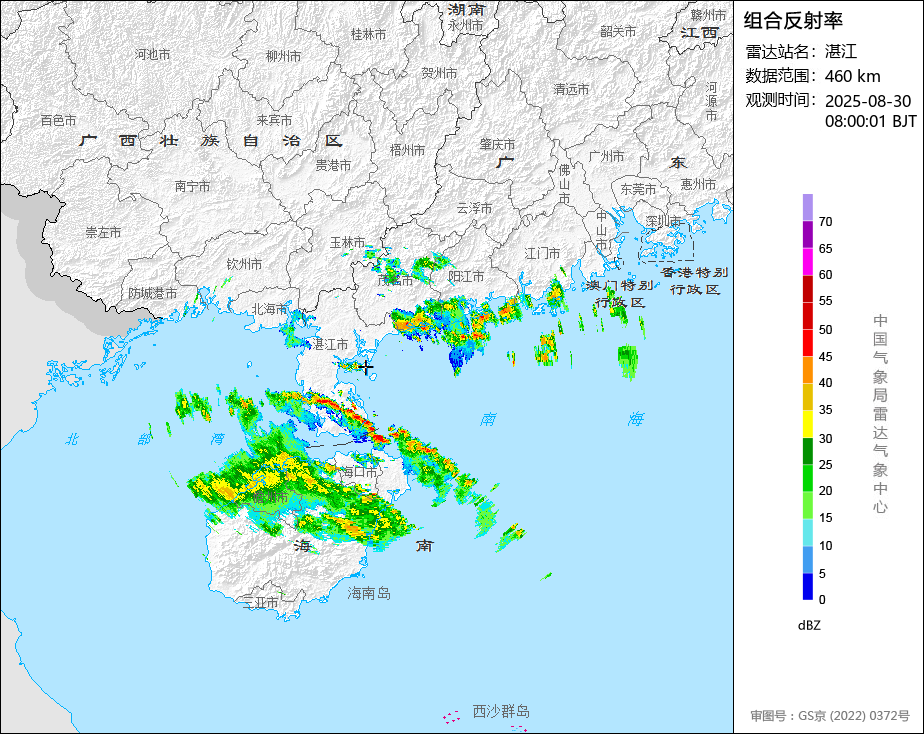Screen dimensions: 924x734
Task: Click the 防城港市 city label
Action: click(153, 293)
